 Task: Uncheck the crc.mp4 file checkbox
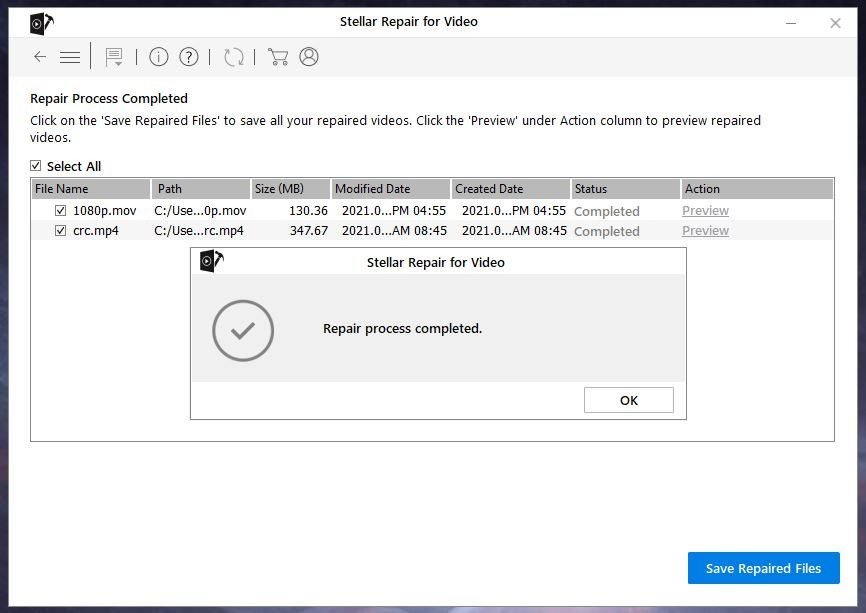coord(60,231)
